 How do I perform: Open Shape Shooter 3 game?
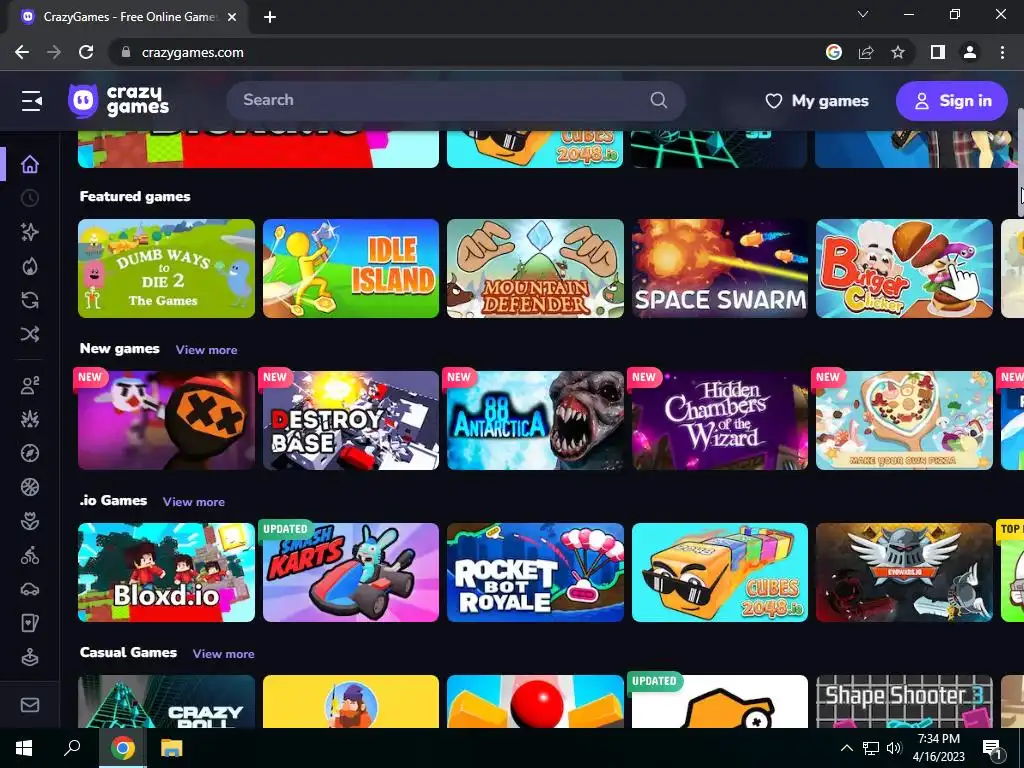[904, 701]
